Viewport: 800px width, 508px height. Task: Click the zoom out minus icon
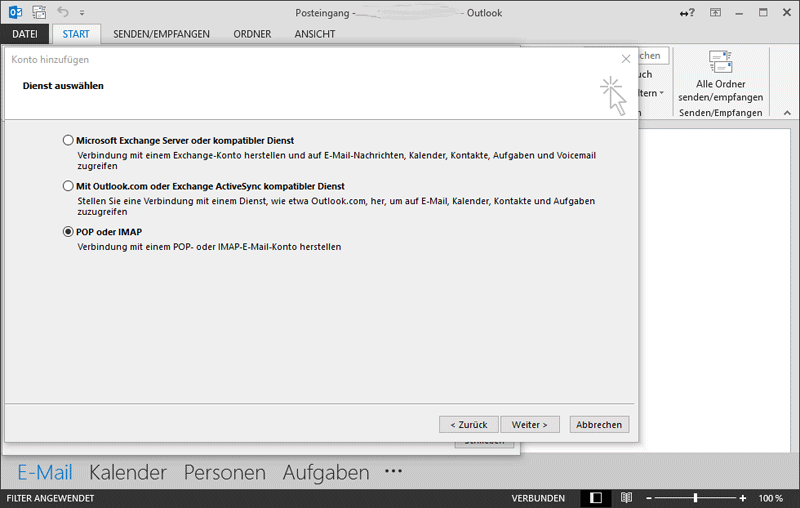pyautogui.click(x=649, y=497)
